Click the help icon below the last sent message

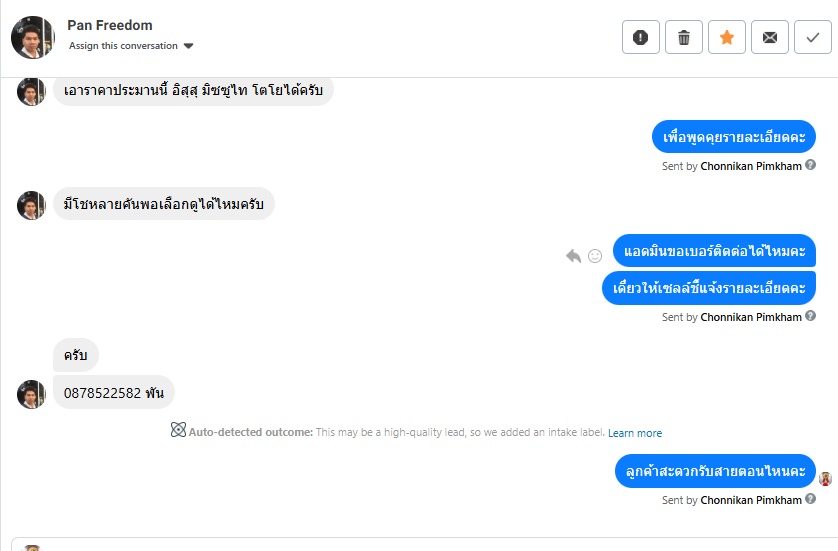810,499
